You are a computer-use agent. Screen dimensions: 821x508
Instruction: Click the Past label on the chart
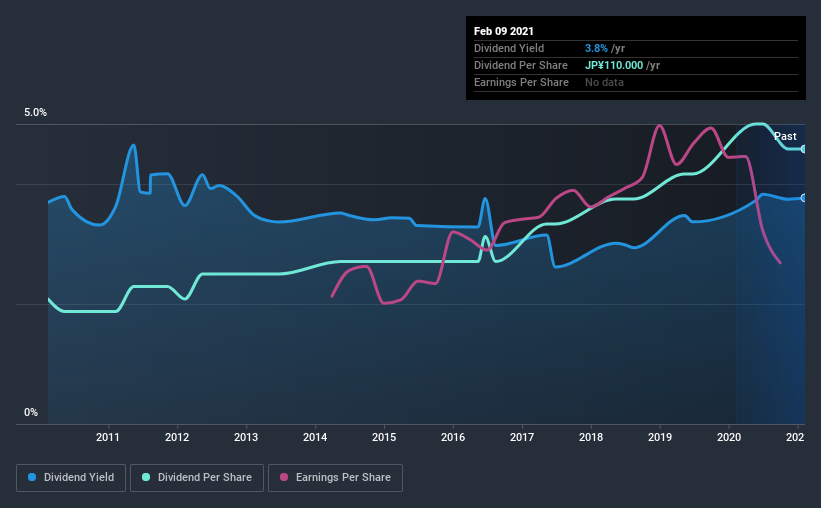click(x=785, y=136)
